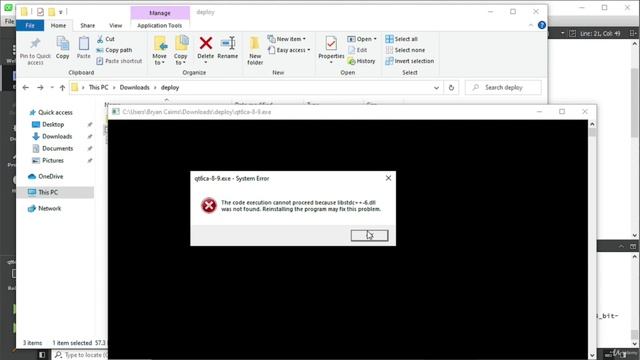Open the File tab in Explorer
The height and width of the screenshot is (360, 640).
(x=30, y=25)
